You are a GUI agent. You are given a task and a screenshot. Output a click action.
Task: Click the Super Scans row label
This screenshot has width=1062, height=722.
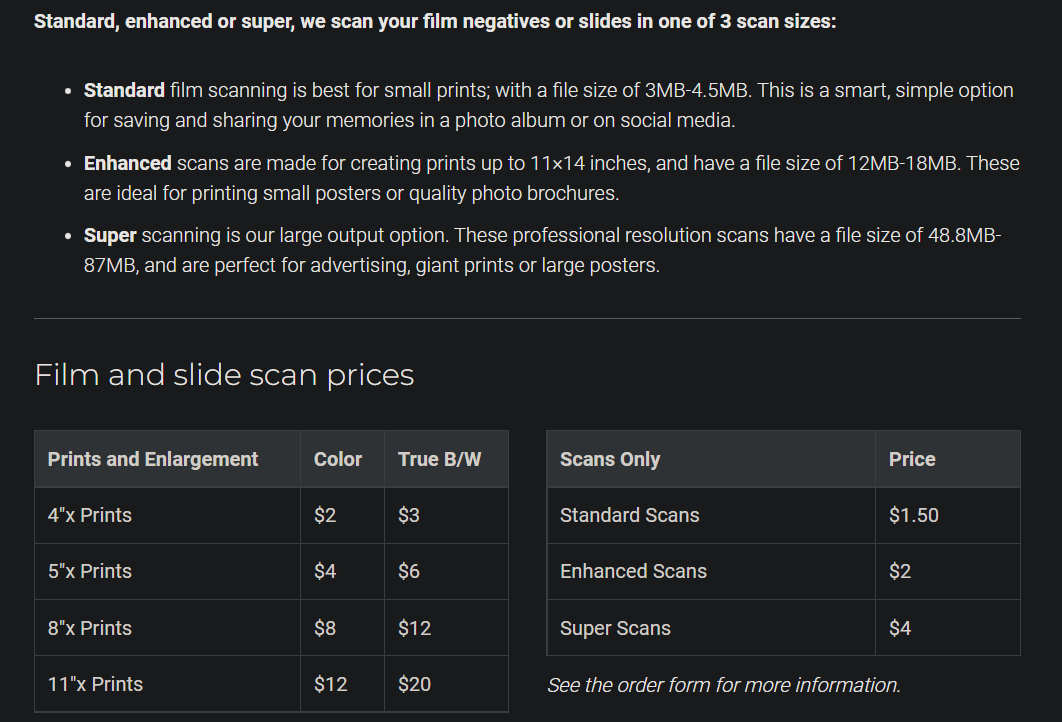pyautogui.click(x=615, y=628)
